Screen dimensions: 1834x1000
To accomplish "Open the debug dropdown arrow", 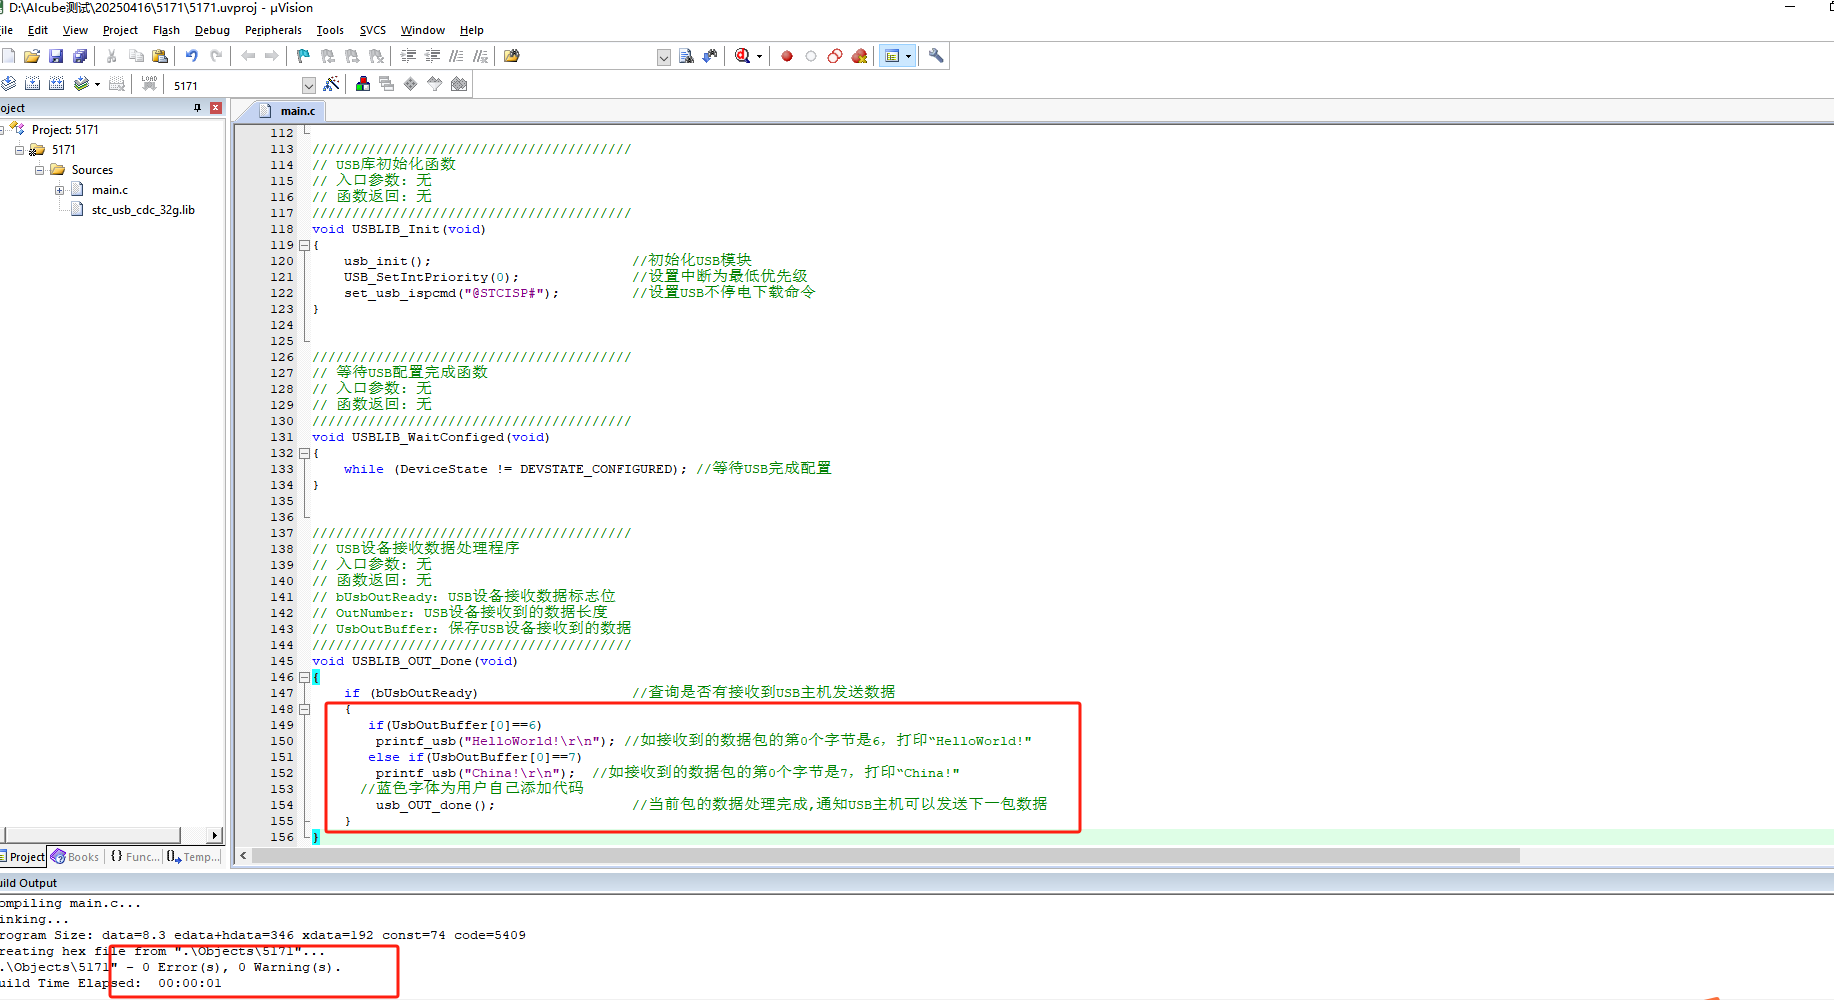I will 759,56.
